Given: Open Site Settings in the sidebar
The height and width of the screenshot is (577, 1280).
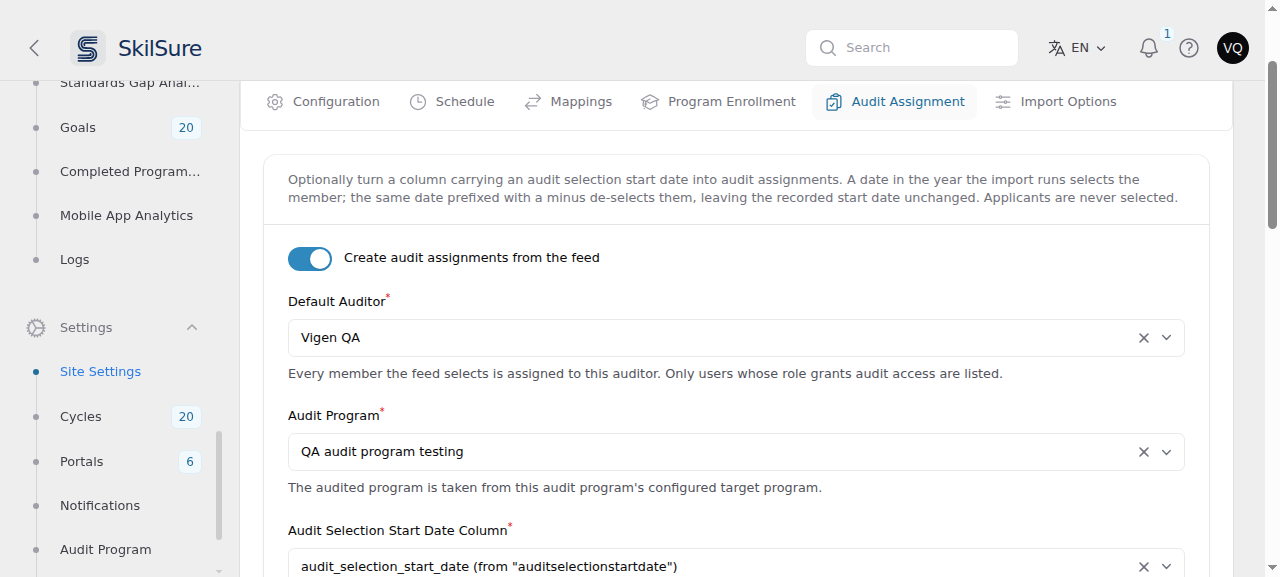Looking at the screenshot, I should (x=100, y=372).
